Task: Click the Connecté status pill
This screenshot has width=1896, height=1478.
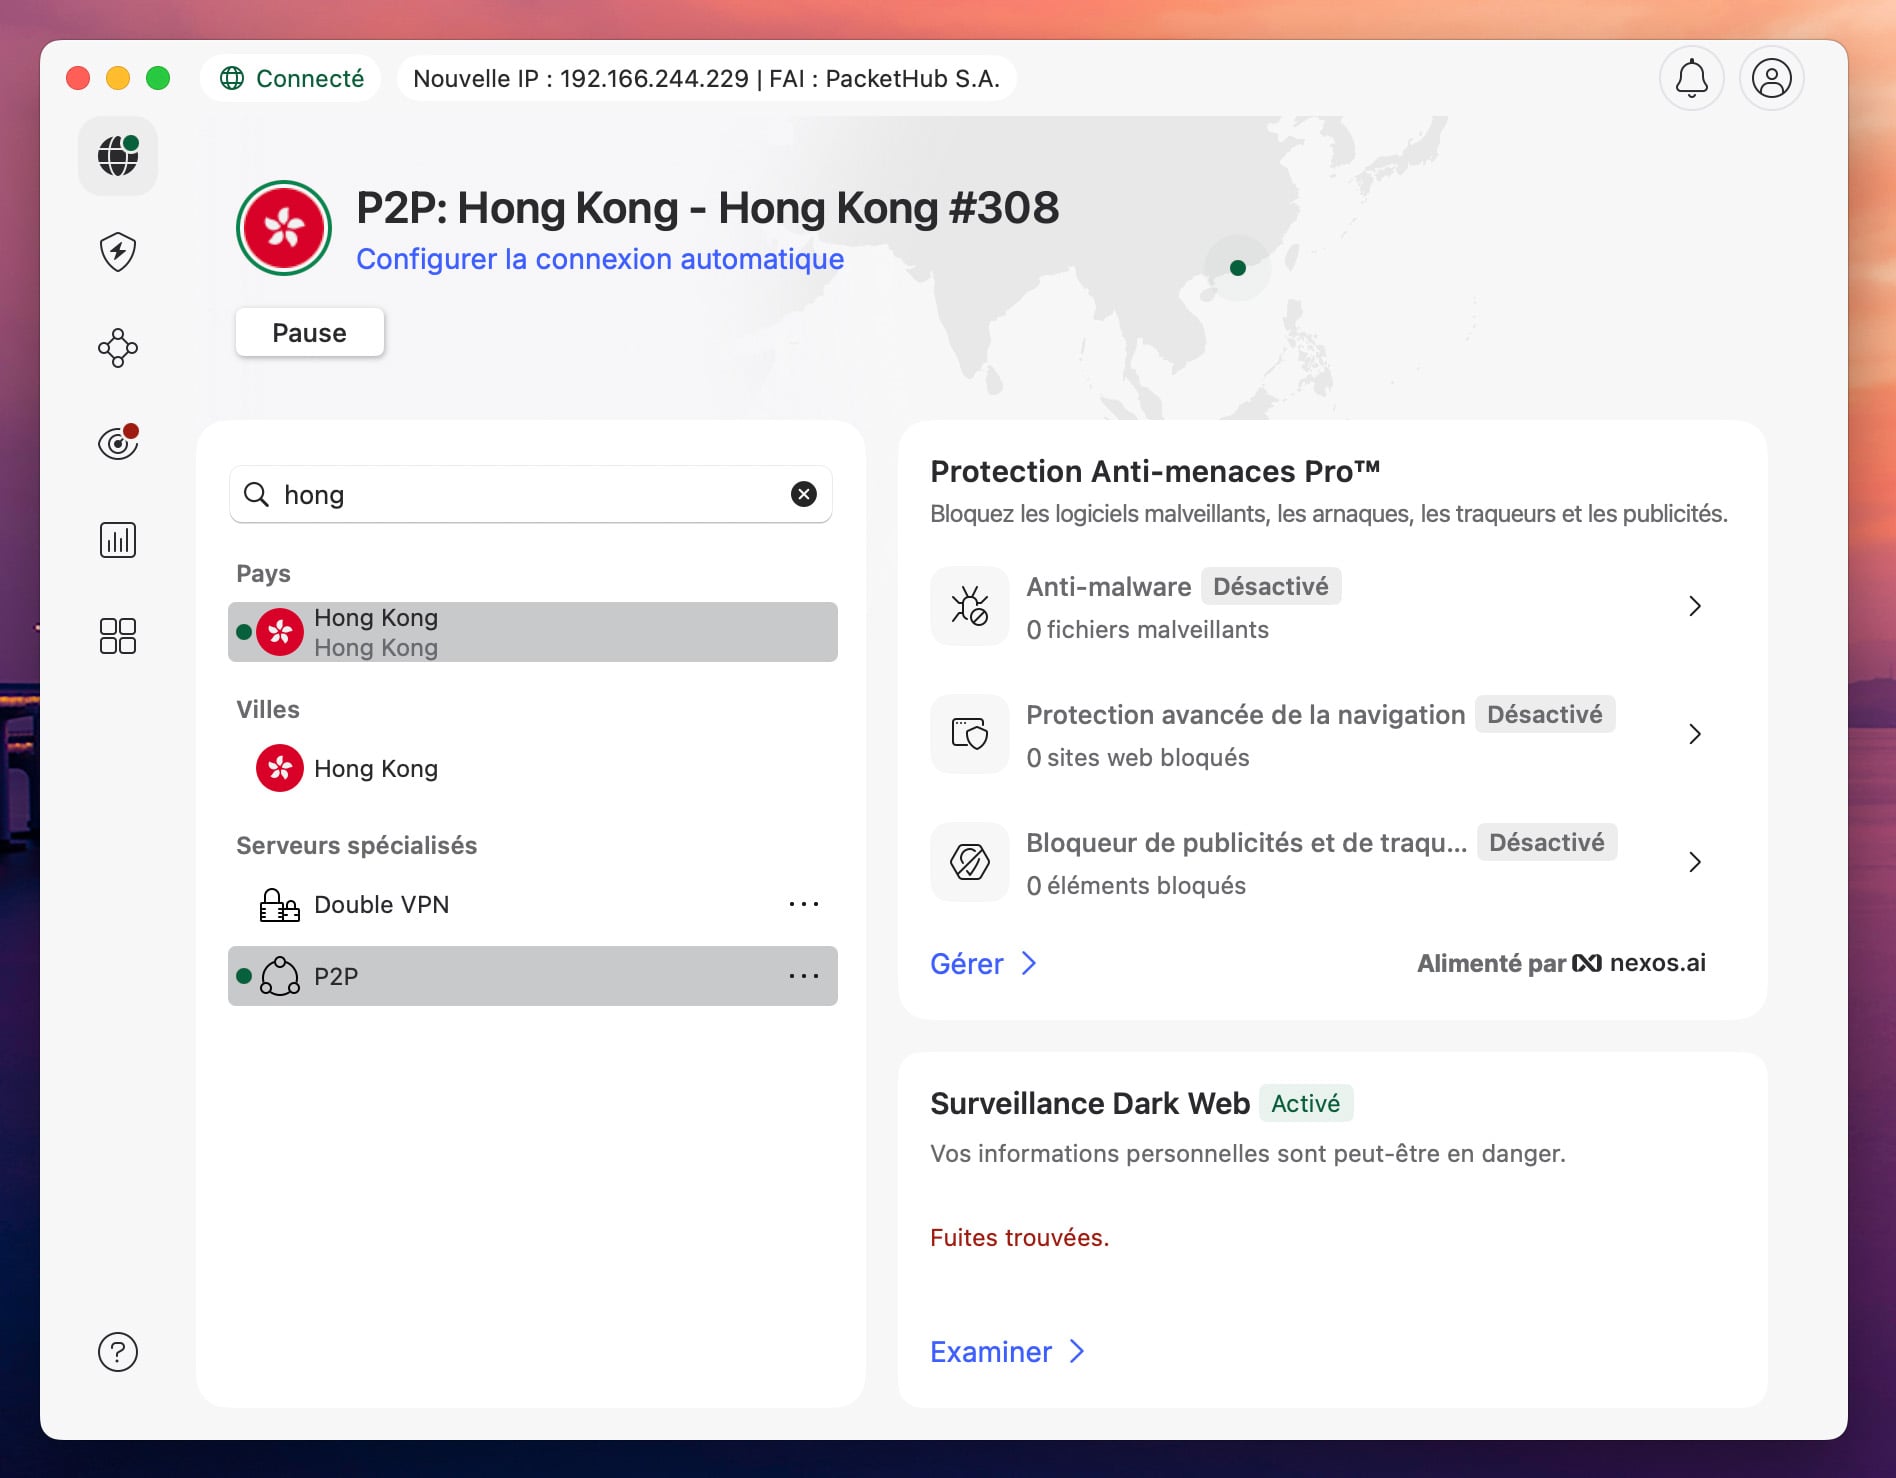Action: coord(291,78)
